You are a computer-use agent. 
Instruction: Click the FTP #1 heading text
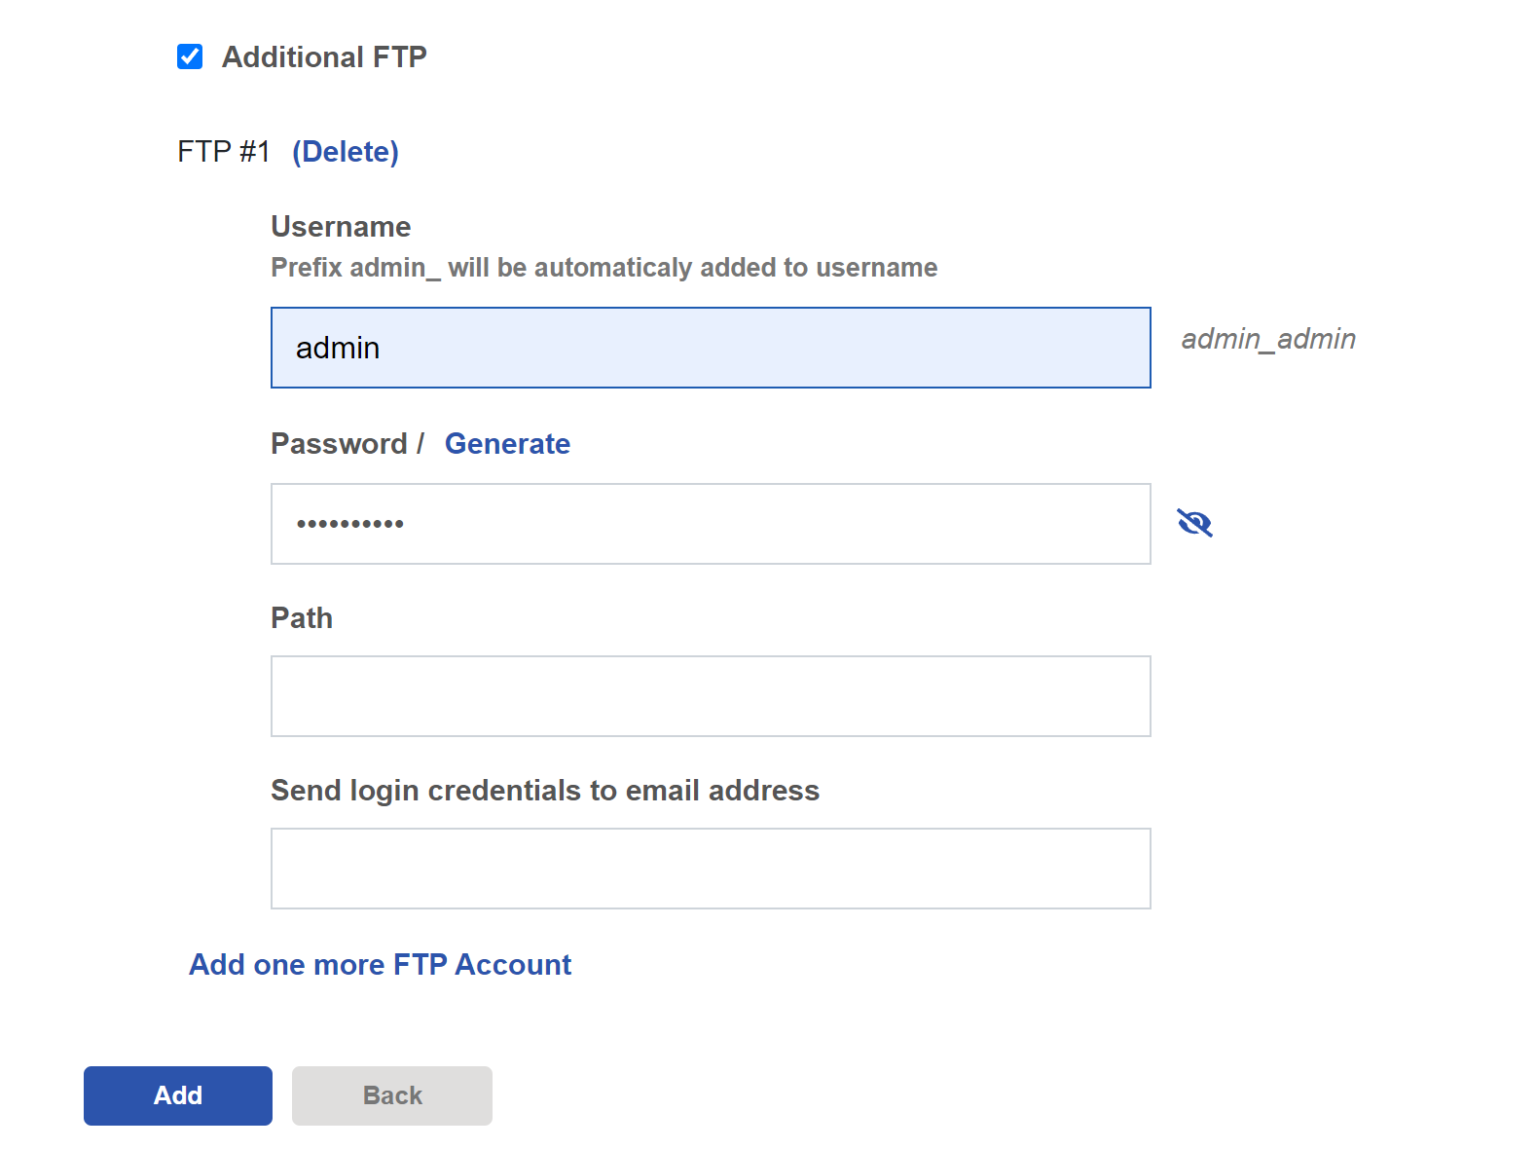[x=224, y=151]
